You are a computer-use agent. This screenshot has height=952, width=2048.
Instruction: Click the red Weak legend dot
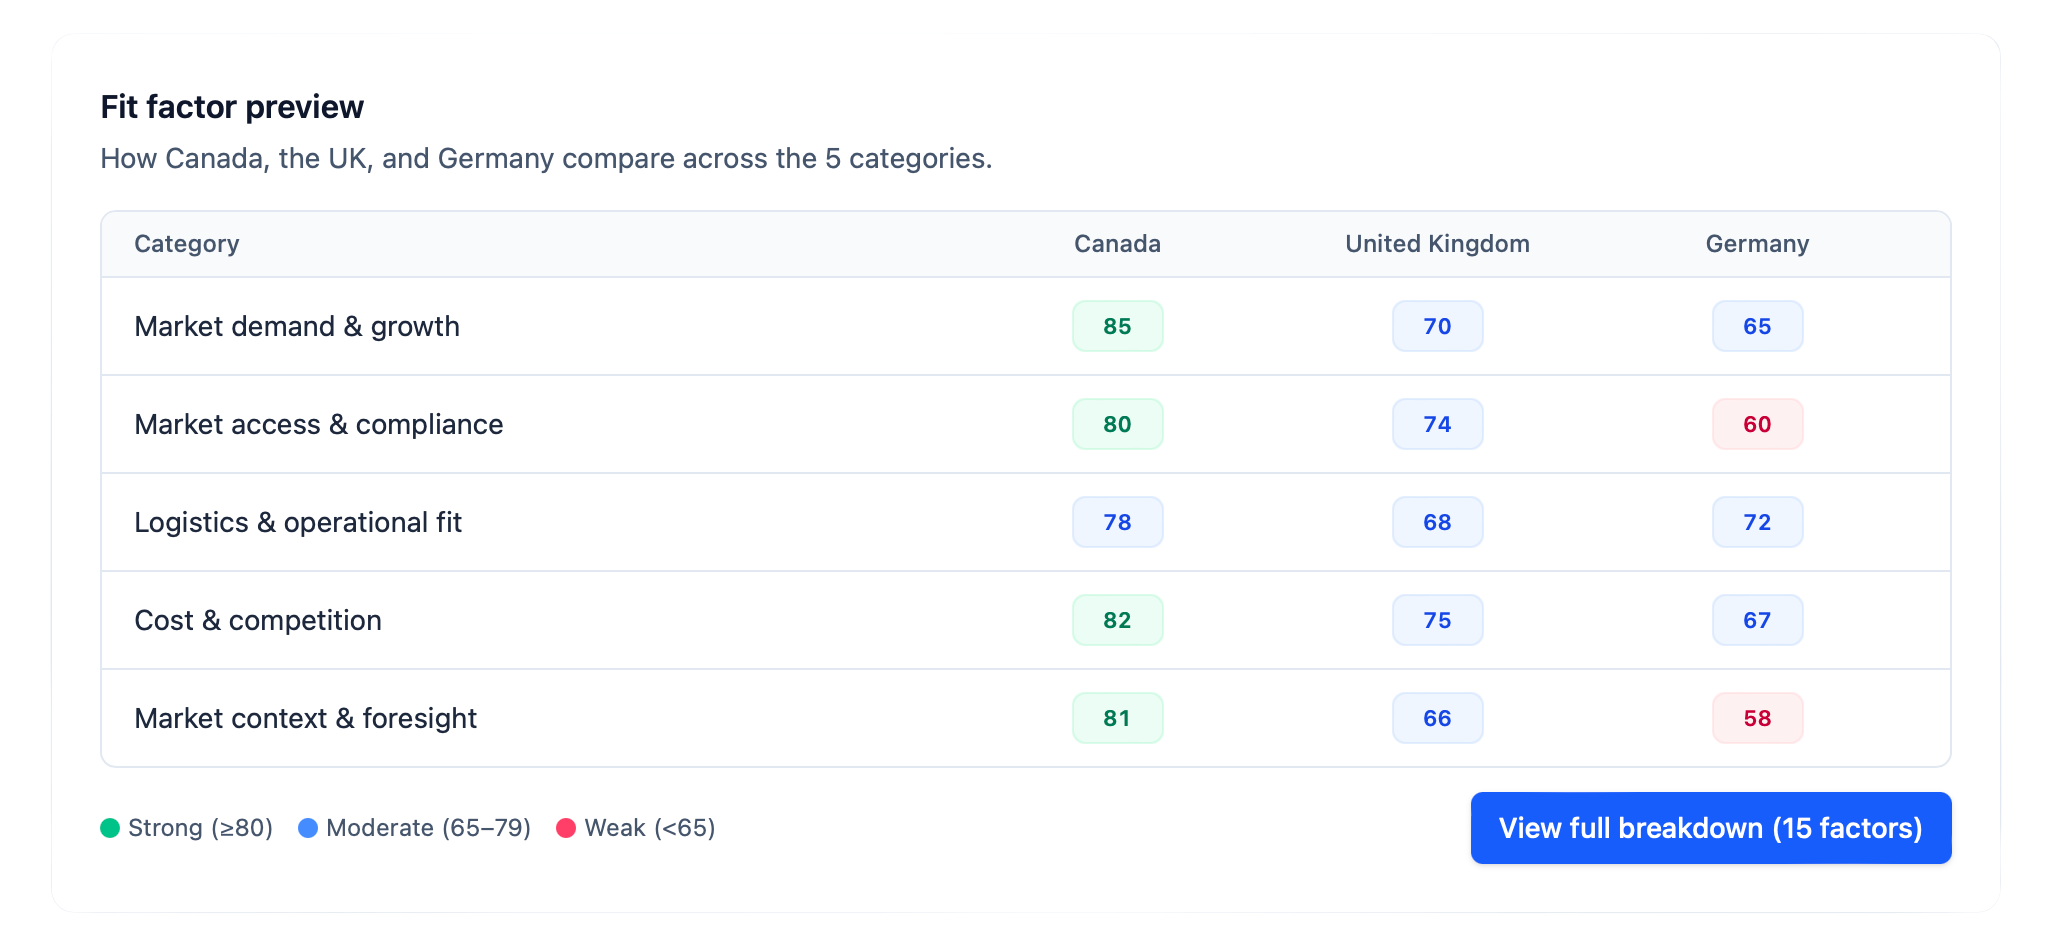pyautogui.click(x=566, y=828)
